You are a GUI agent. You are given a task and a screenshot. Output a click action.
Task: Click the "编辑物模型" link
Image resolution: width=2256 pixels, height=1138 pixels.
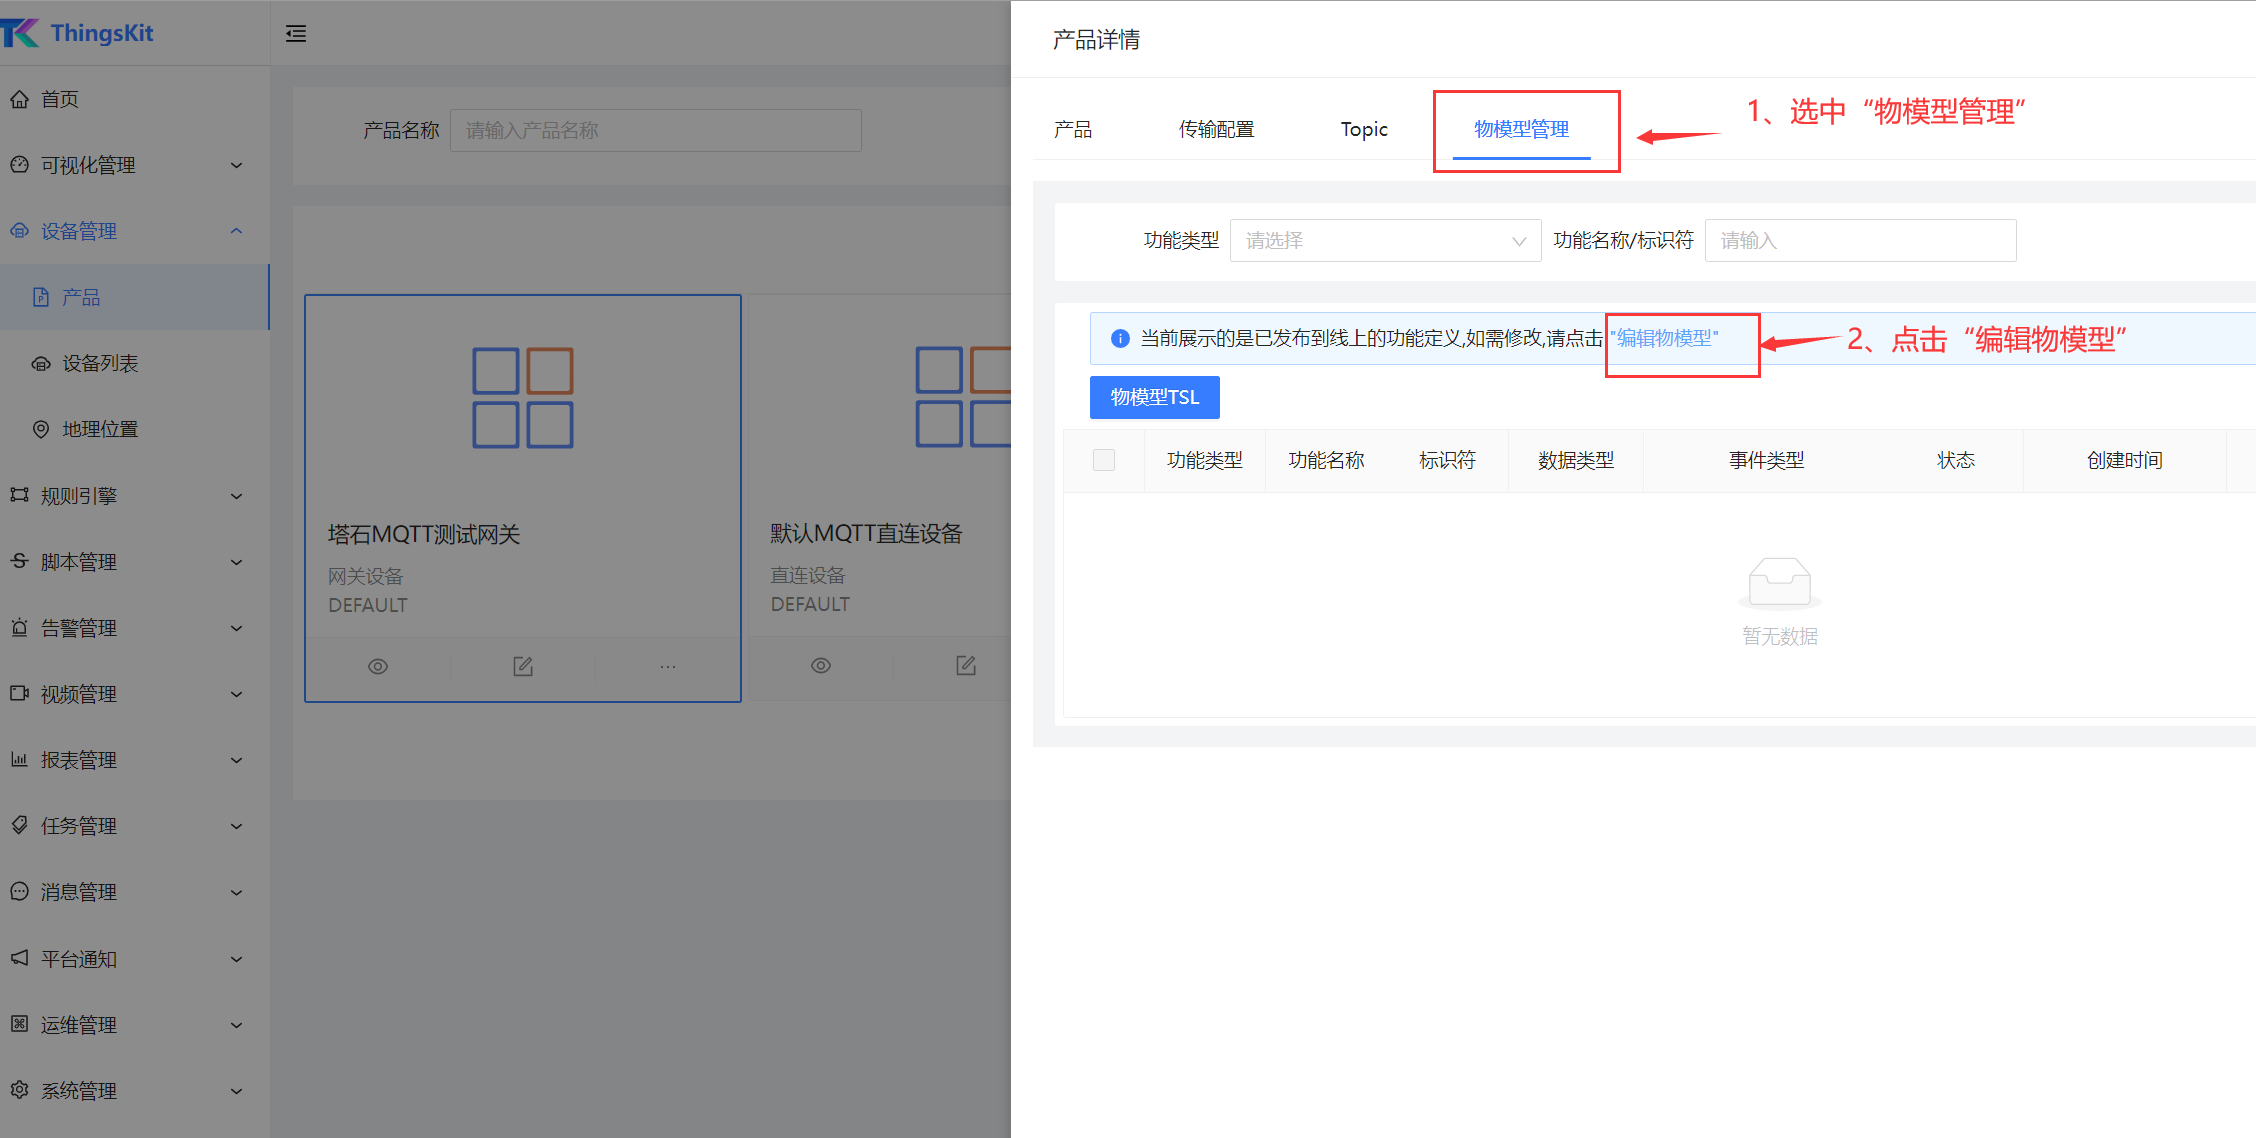click(x=1665, y=338)
